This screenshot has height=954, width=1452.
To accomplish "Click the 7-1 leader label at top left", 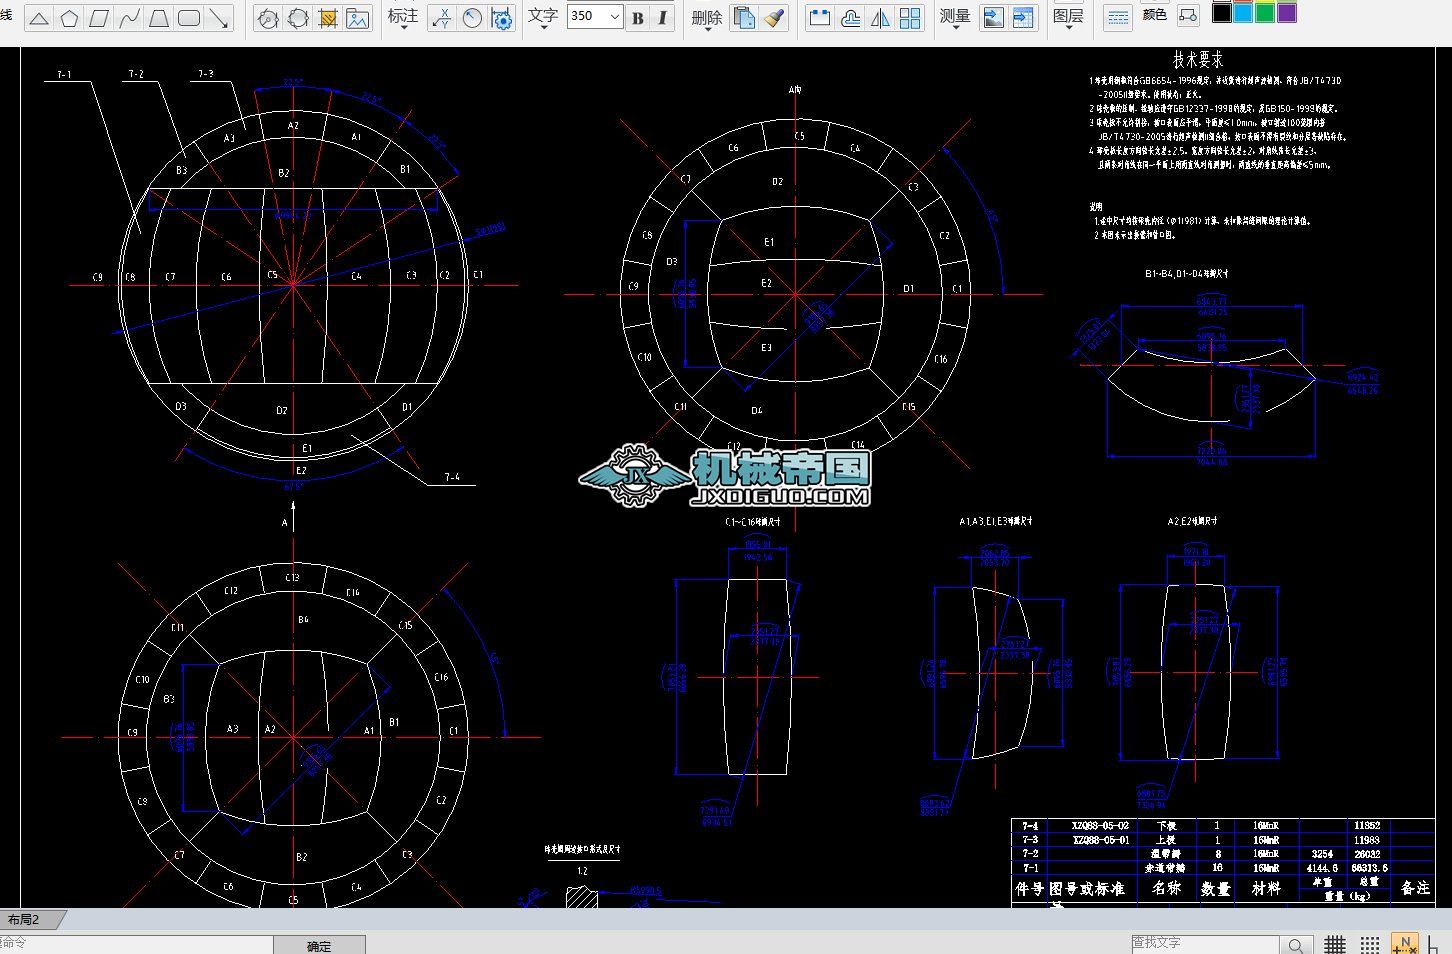I will pyautogui.click(x=64, y=75).
